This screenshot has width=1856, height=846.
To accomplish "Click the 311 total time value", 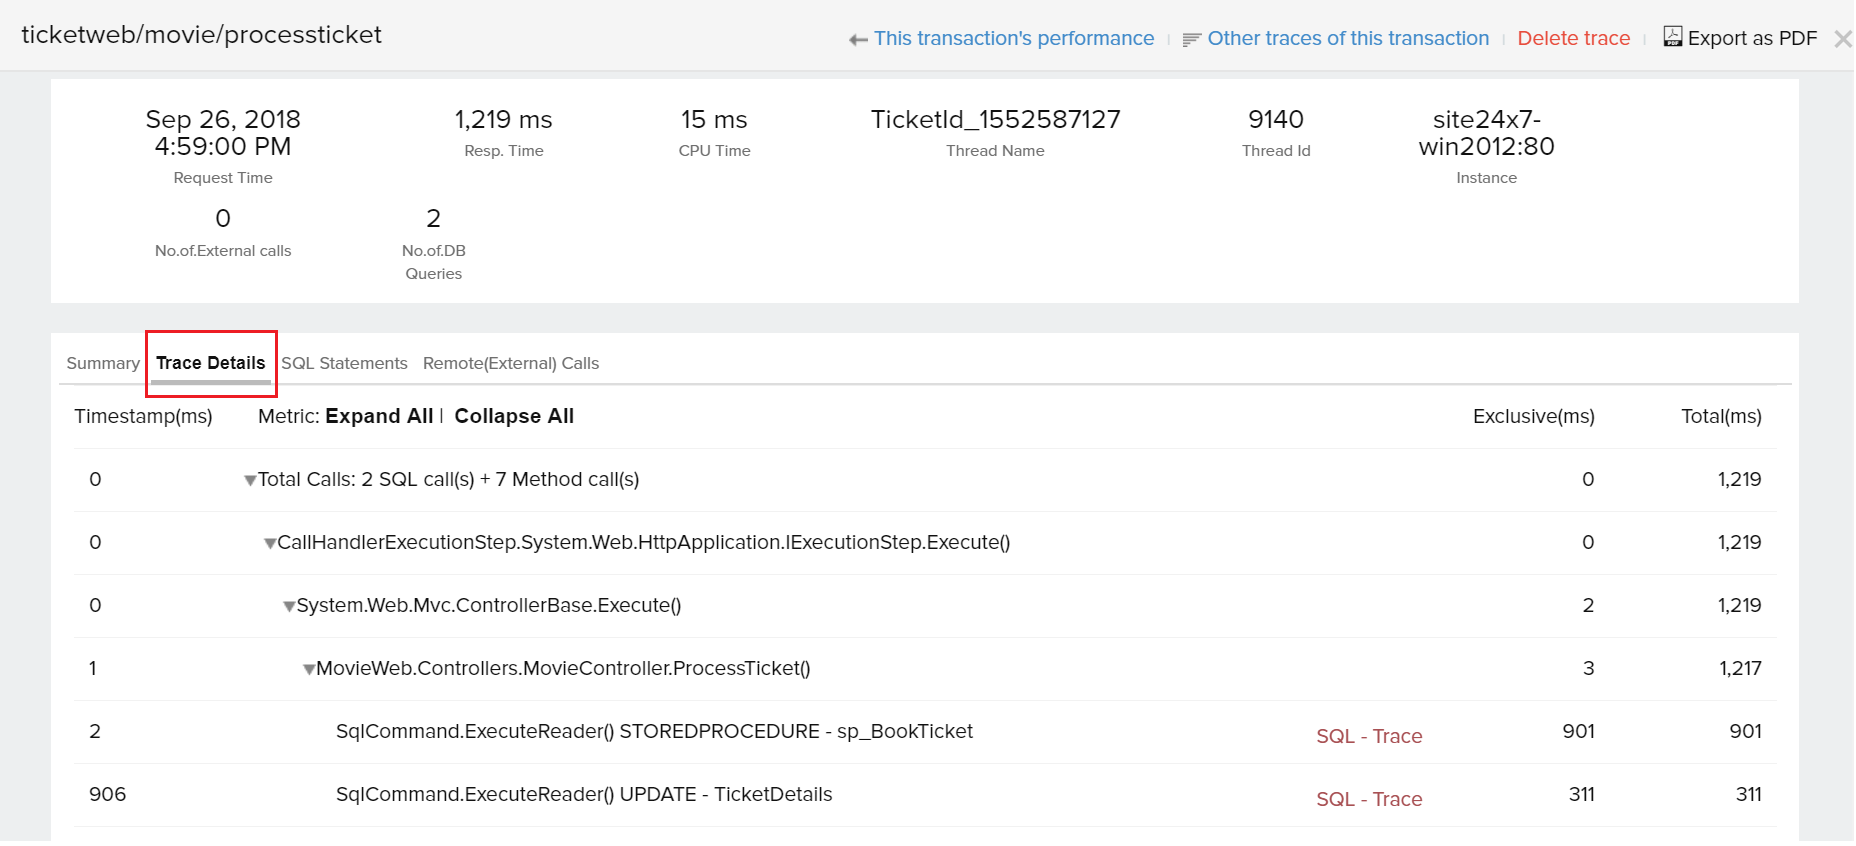I will [x=1749, y=794].
